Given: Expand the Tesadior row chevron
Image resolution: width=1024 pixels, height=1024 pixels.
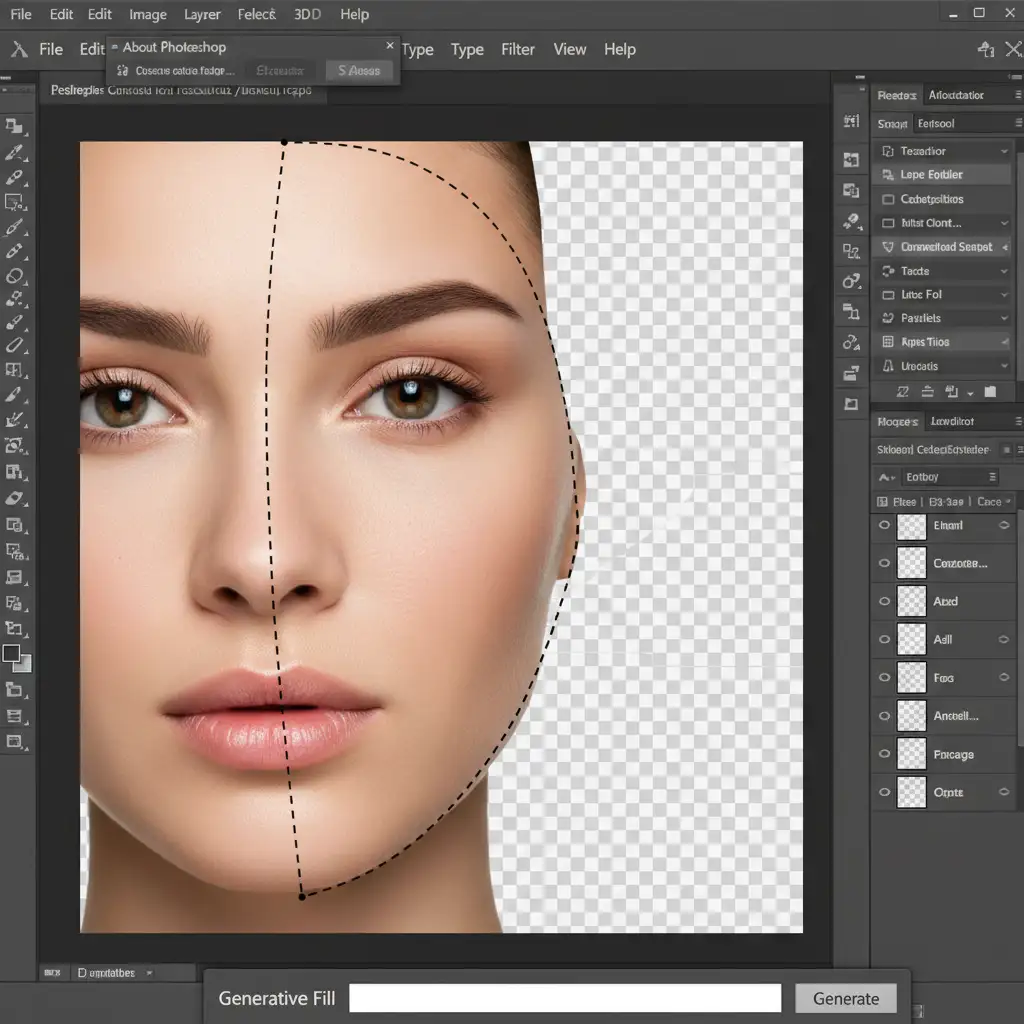Looking at the screenshot, I should (1004, 151).
